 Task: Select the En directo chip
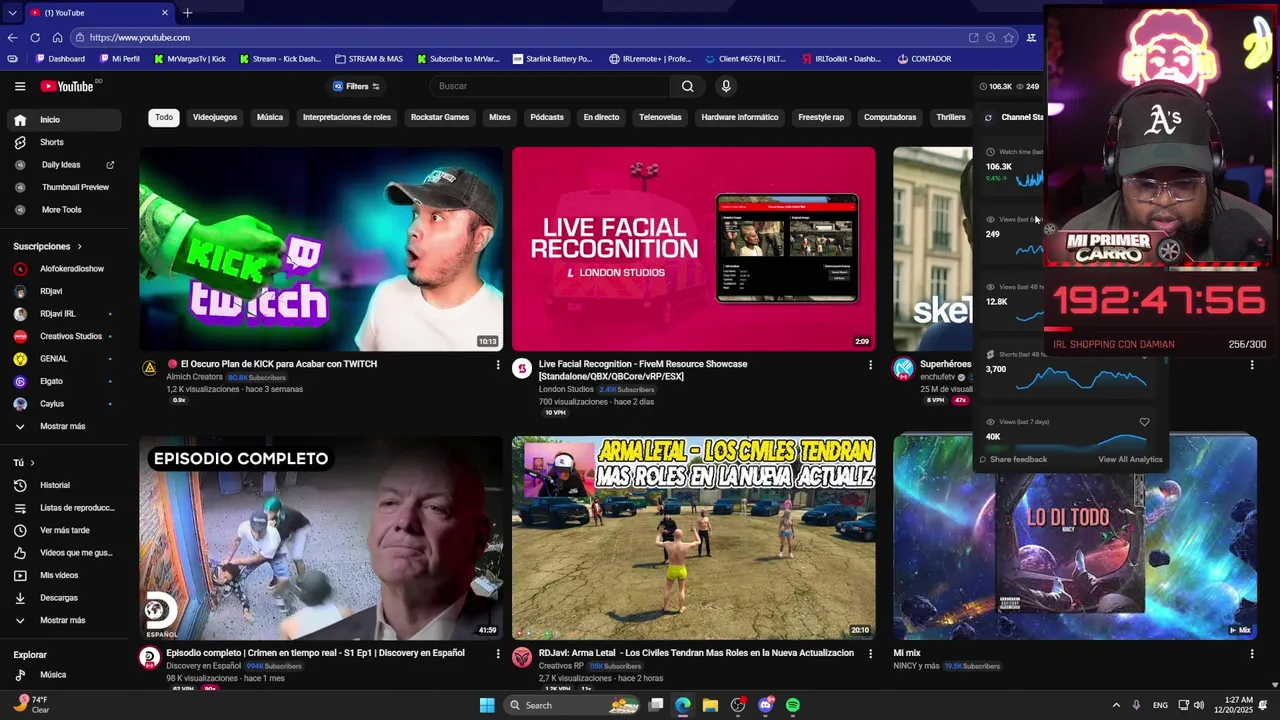pos(601,117)
